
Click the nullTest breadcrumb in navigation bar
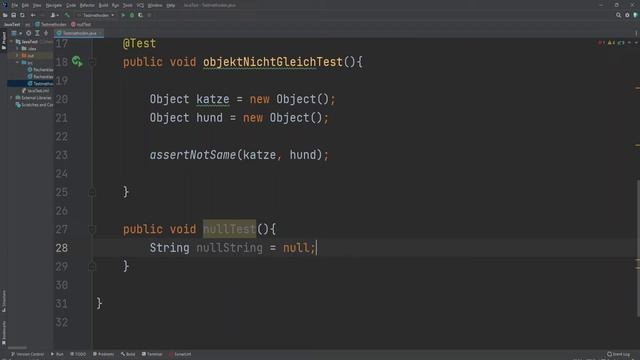[x=81, y=24]
